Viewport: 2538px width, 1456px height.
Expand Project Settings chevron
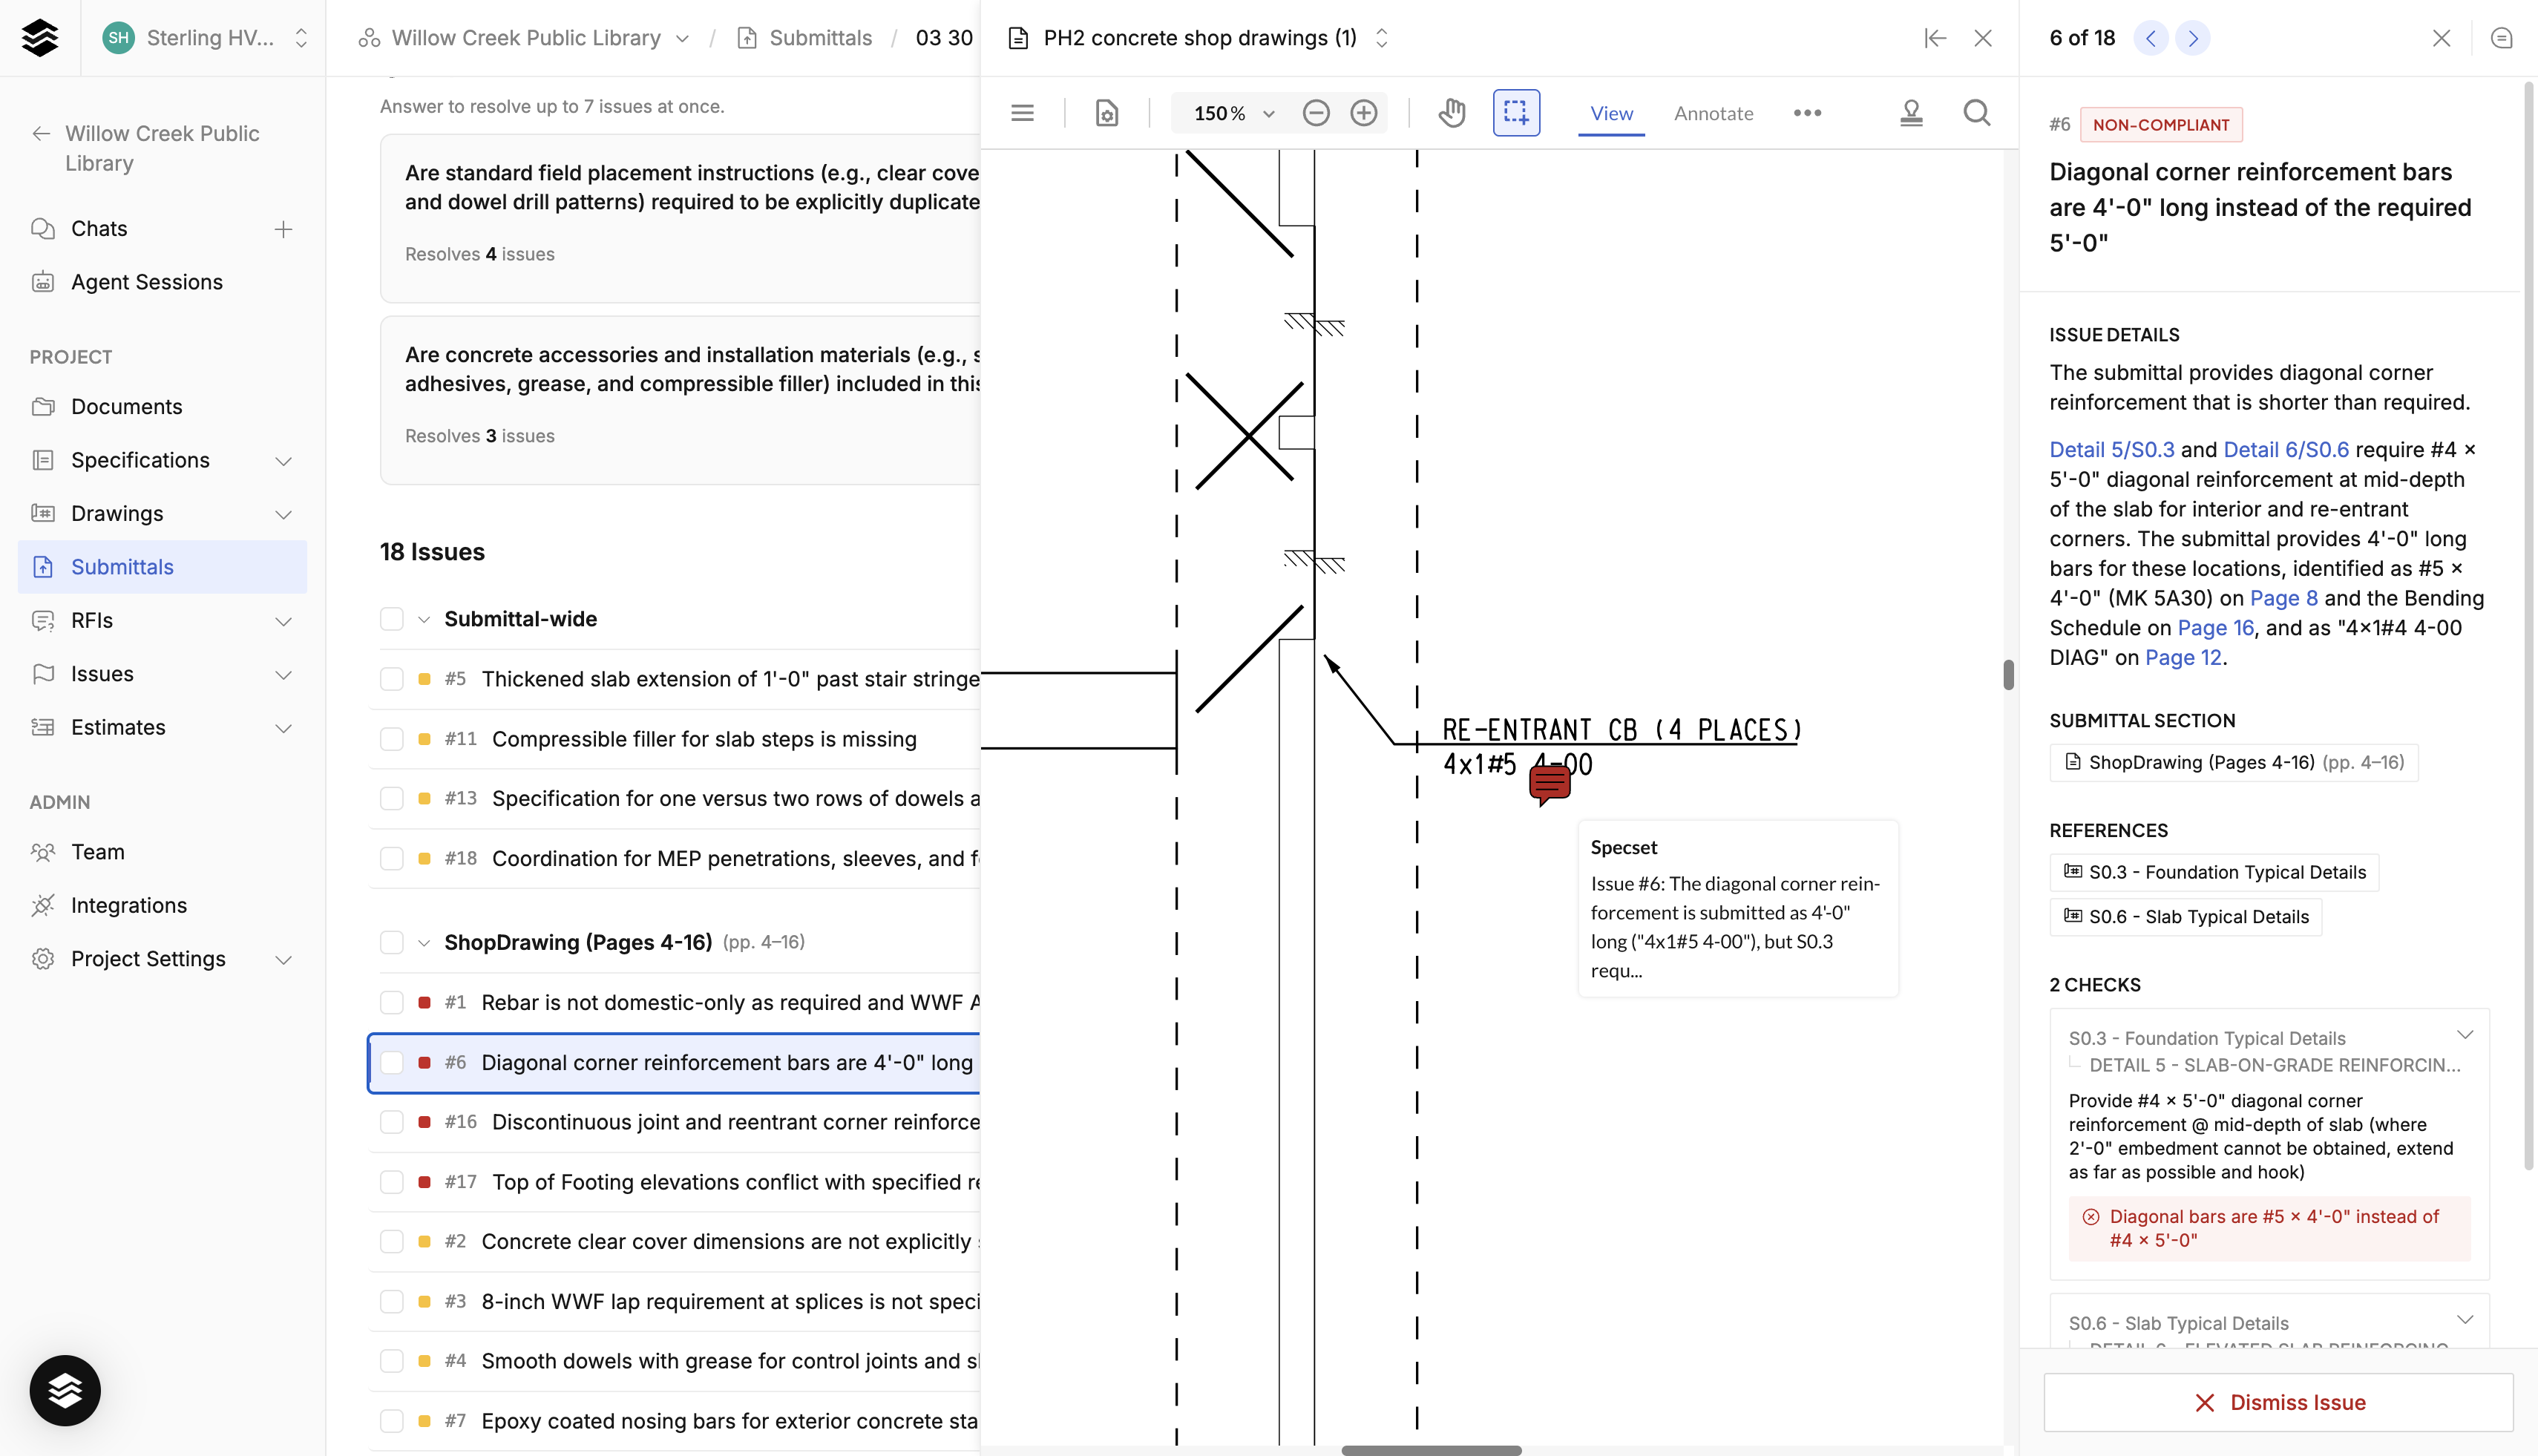(x=283, y=959)
